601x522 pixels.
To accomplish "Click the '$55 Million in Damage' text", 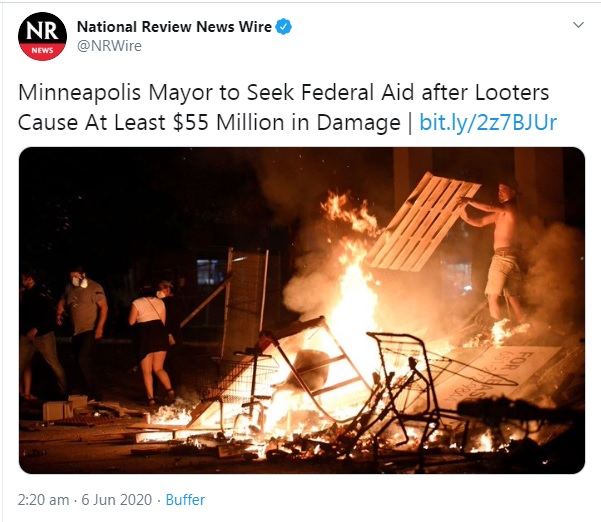I will pos(287,123).
